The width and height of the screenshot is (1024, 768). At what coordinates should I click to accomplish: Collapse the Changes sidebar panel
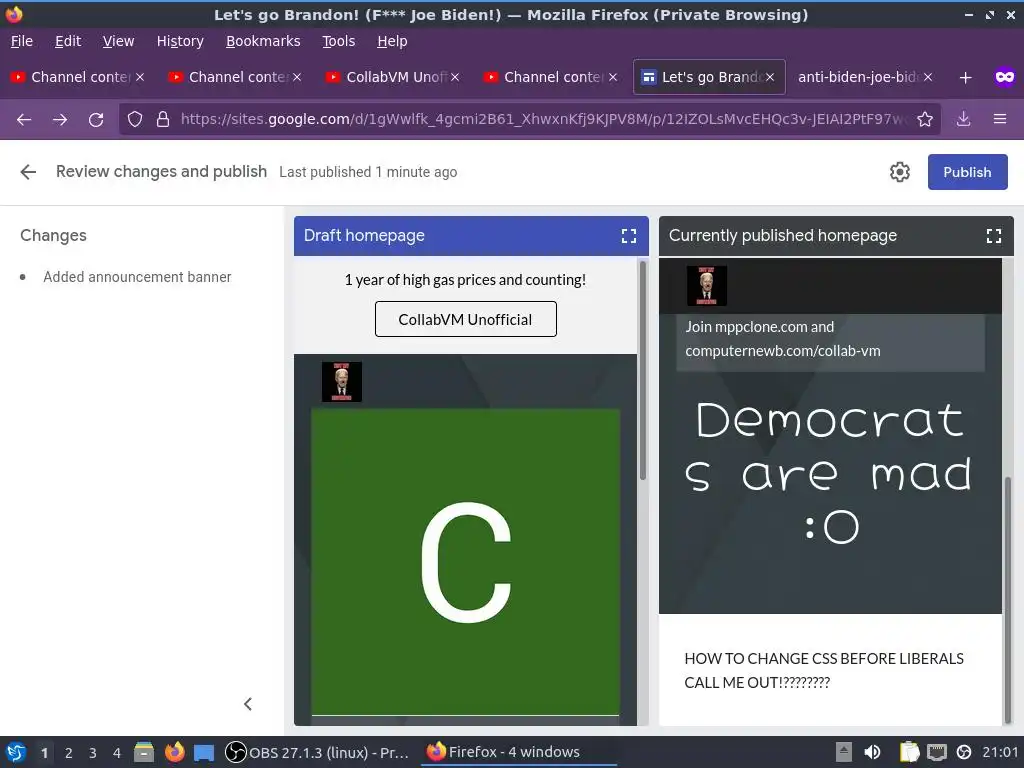[248, 704]
